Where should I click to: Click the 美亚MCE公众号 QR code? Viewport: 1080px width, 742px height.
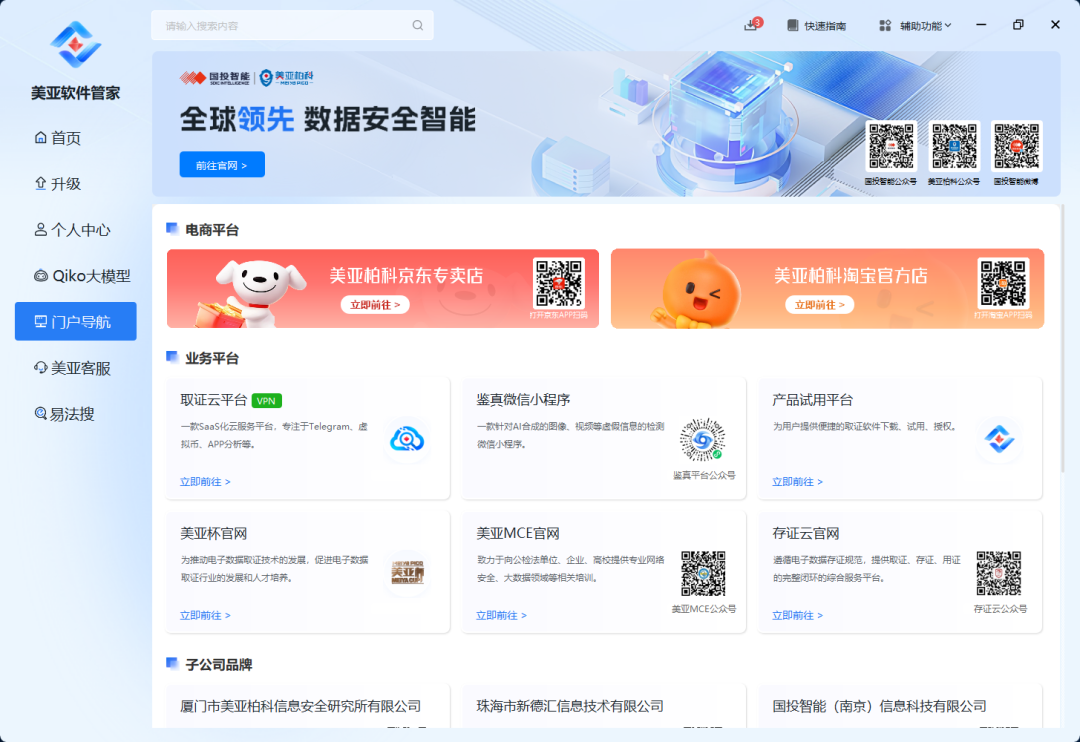(703, 573)
